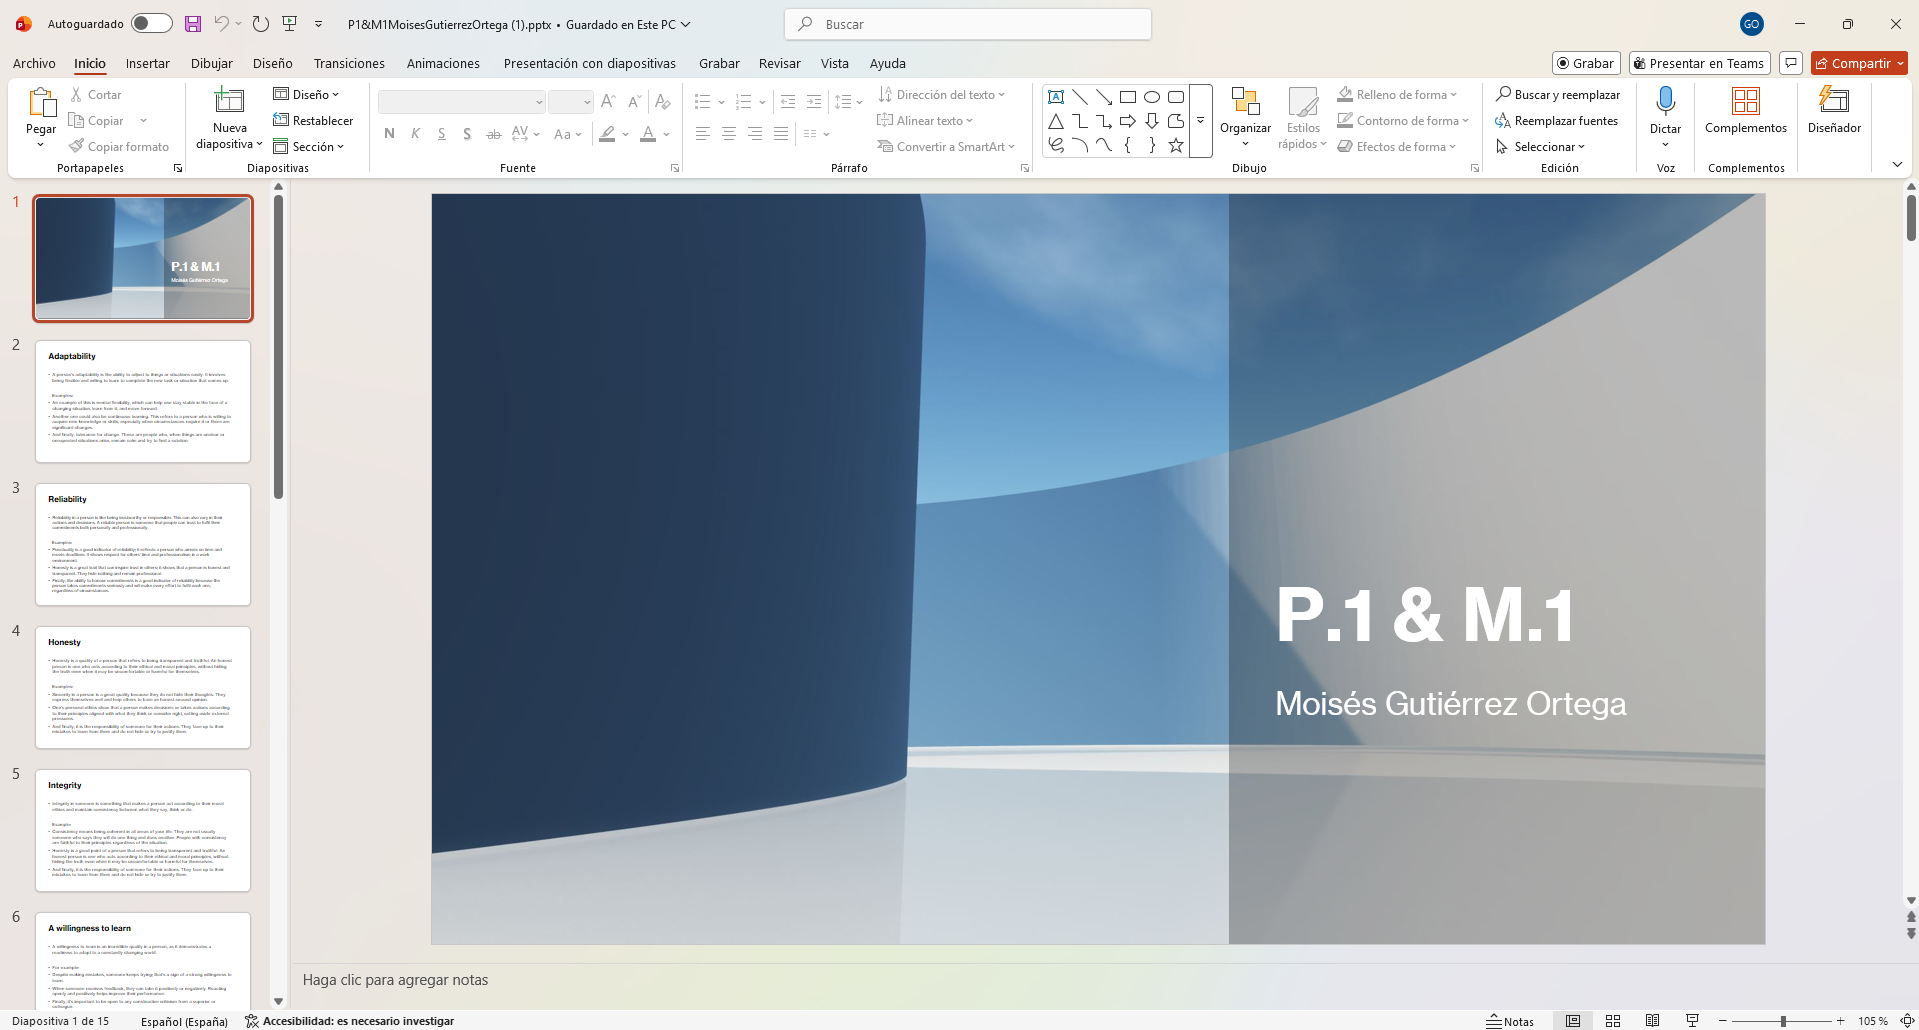Click the Grabar button
The width and height of the screenshot is (1919, 1030).
coord(1586,63)
